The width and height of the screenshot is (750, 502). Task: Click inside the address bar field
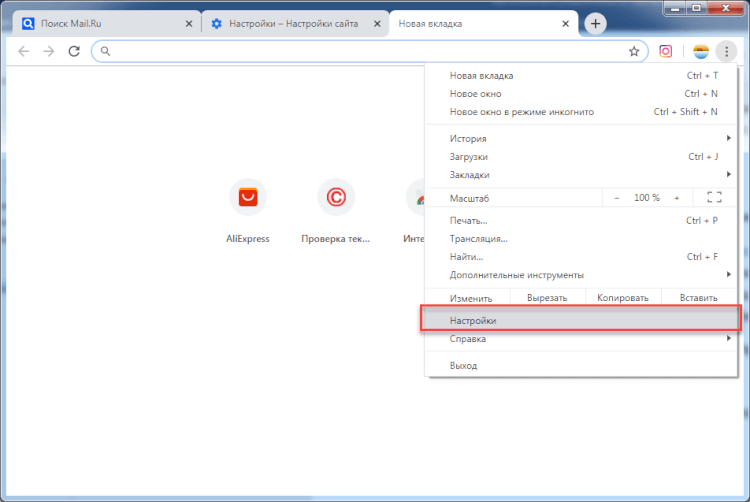[x=368, y=51]
